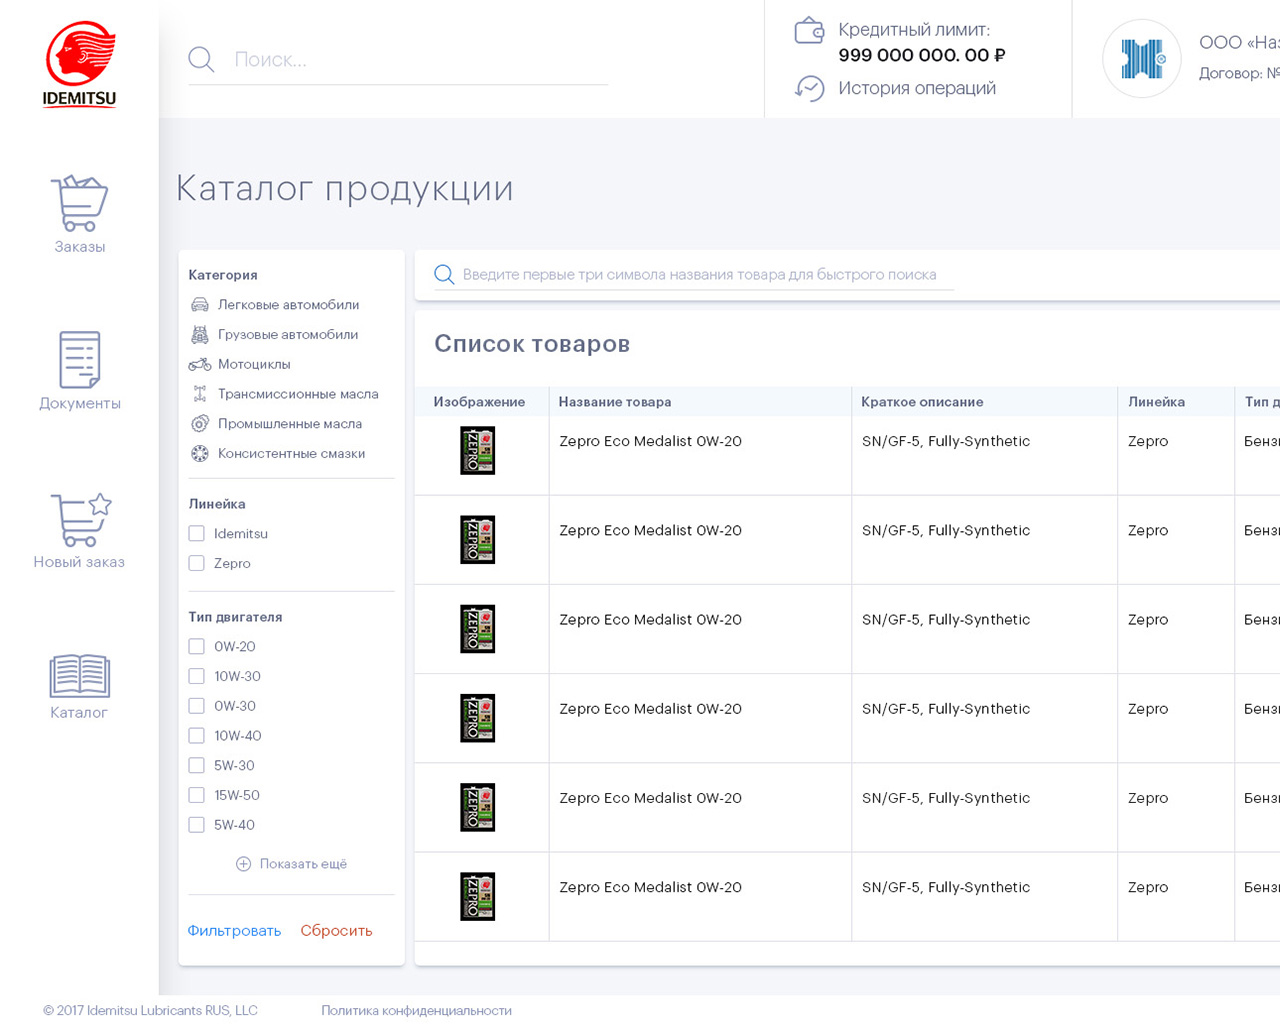Image resolution: width=1280 pixels, height=1024 pixels.
Task: Select the Промышленные масла category
Action: (x=290, y=424)
